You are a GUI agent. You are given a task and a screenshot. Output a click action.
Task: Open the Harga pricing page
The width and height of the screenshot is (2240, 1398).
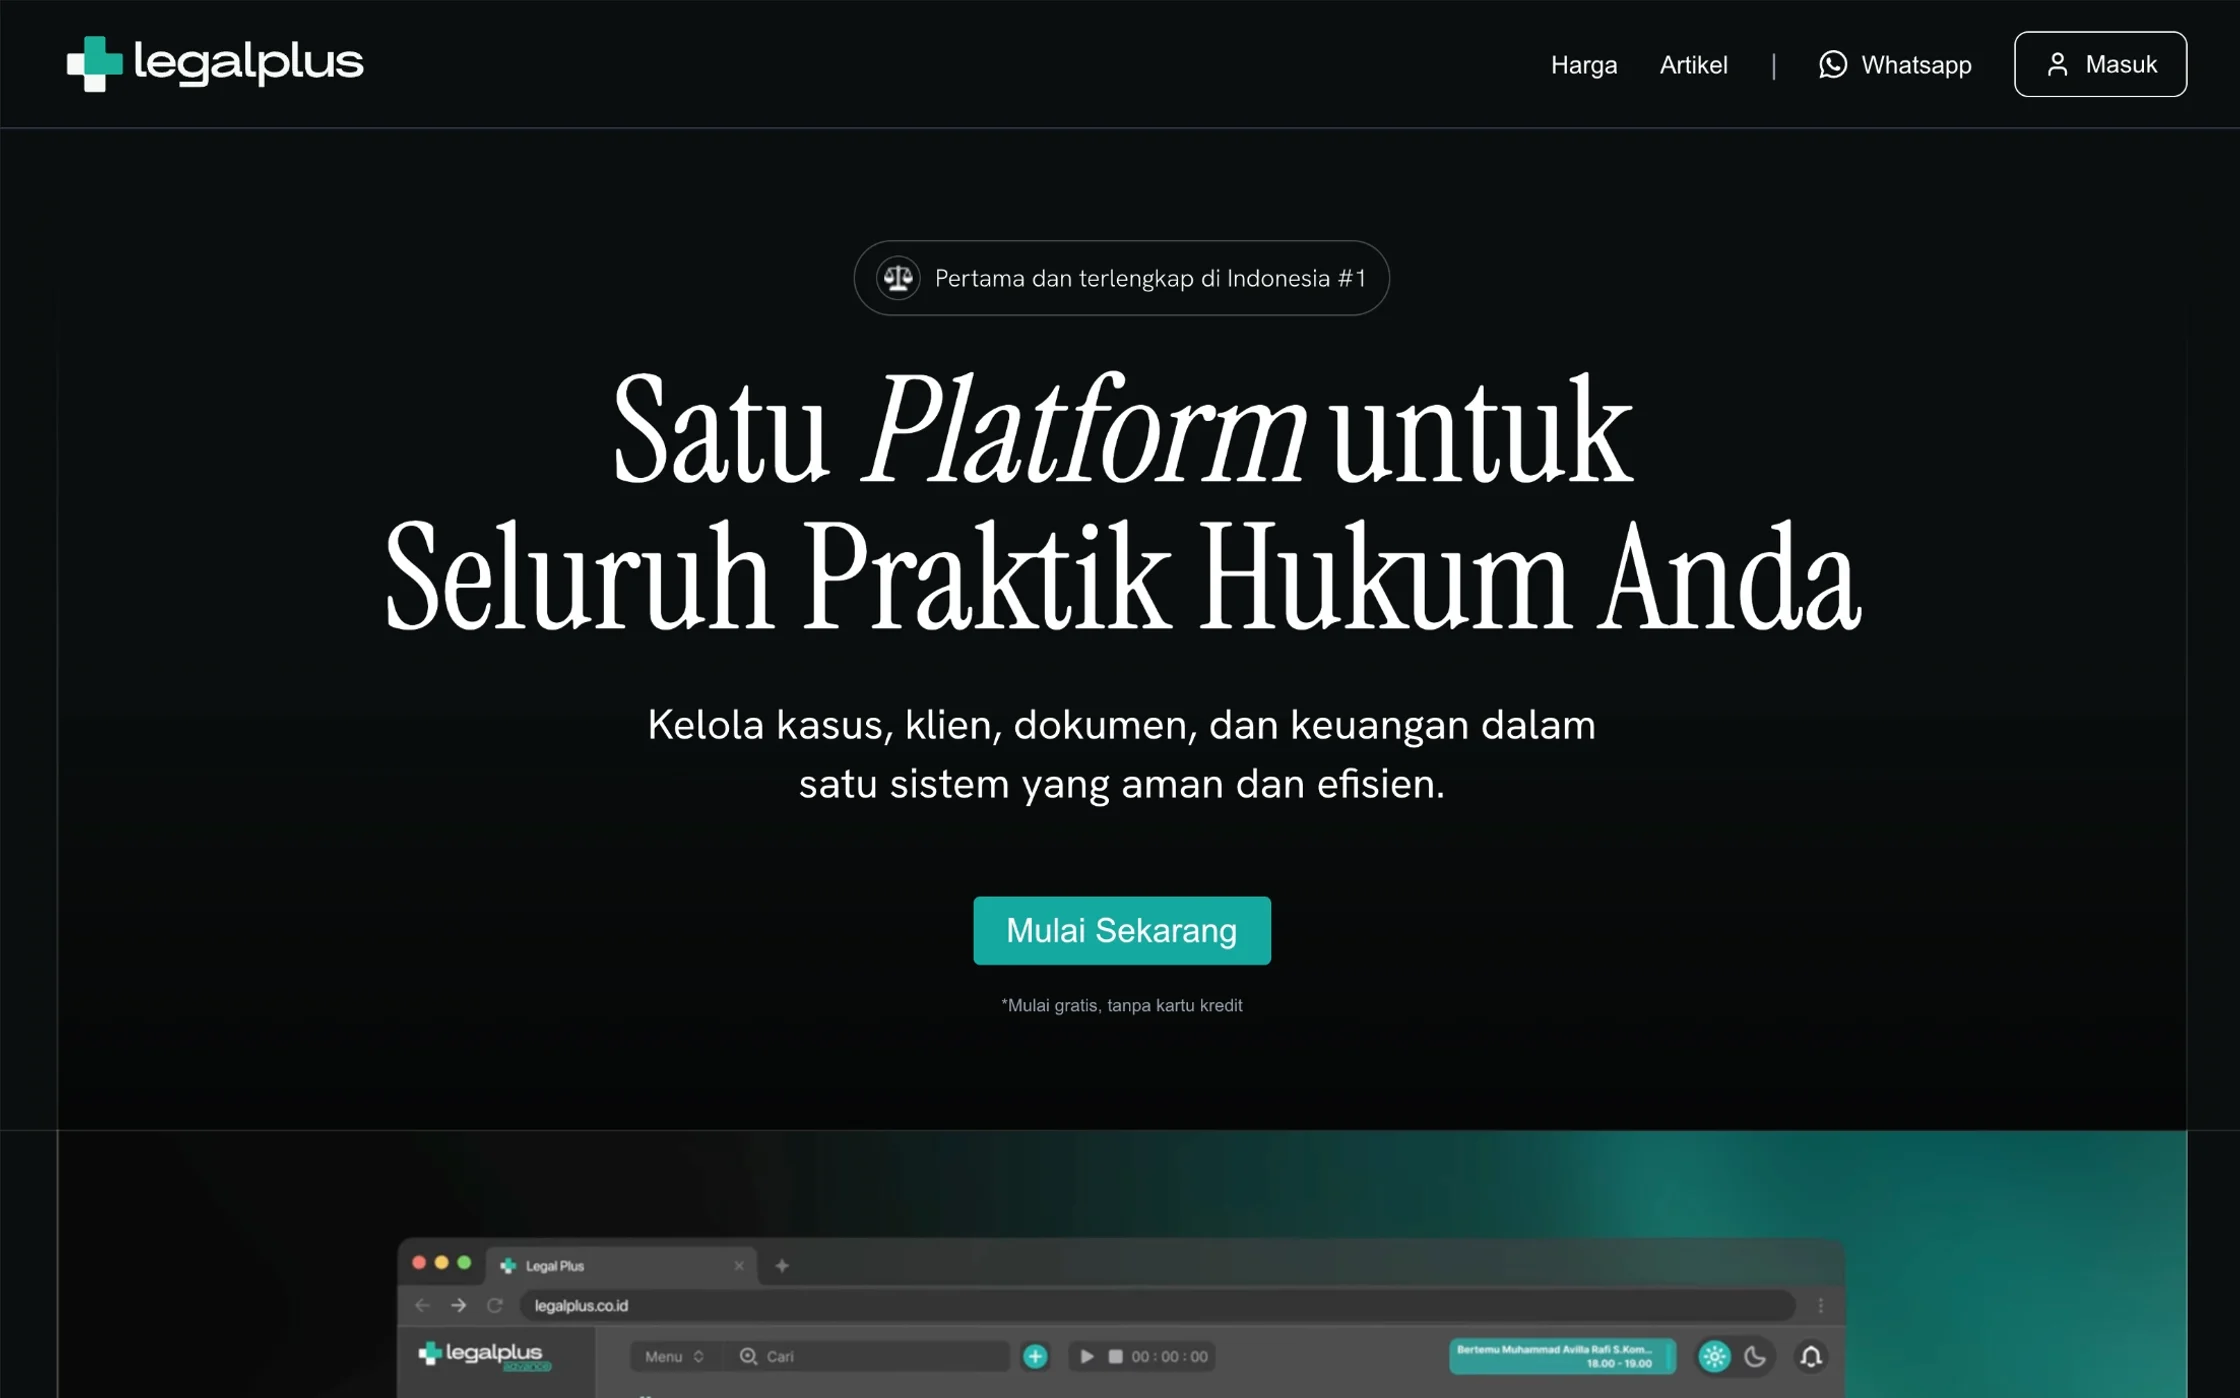1583,65
